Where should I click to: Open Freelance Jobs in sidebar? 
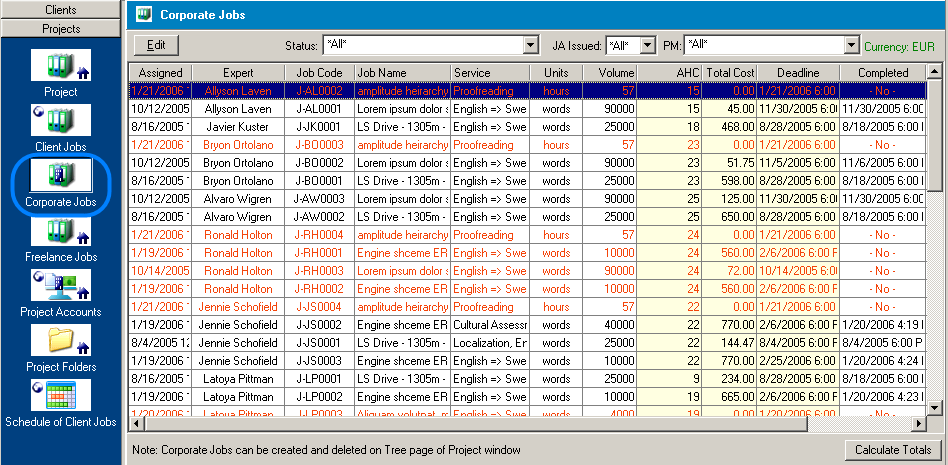(x=61, y=231)
